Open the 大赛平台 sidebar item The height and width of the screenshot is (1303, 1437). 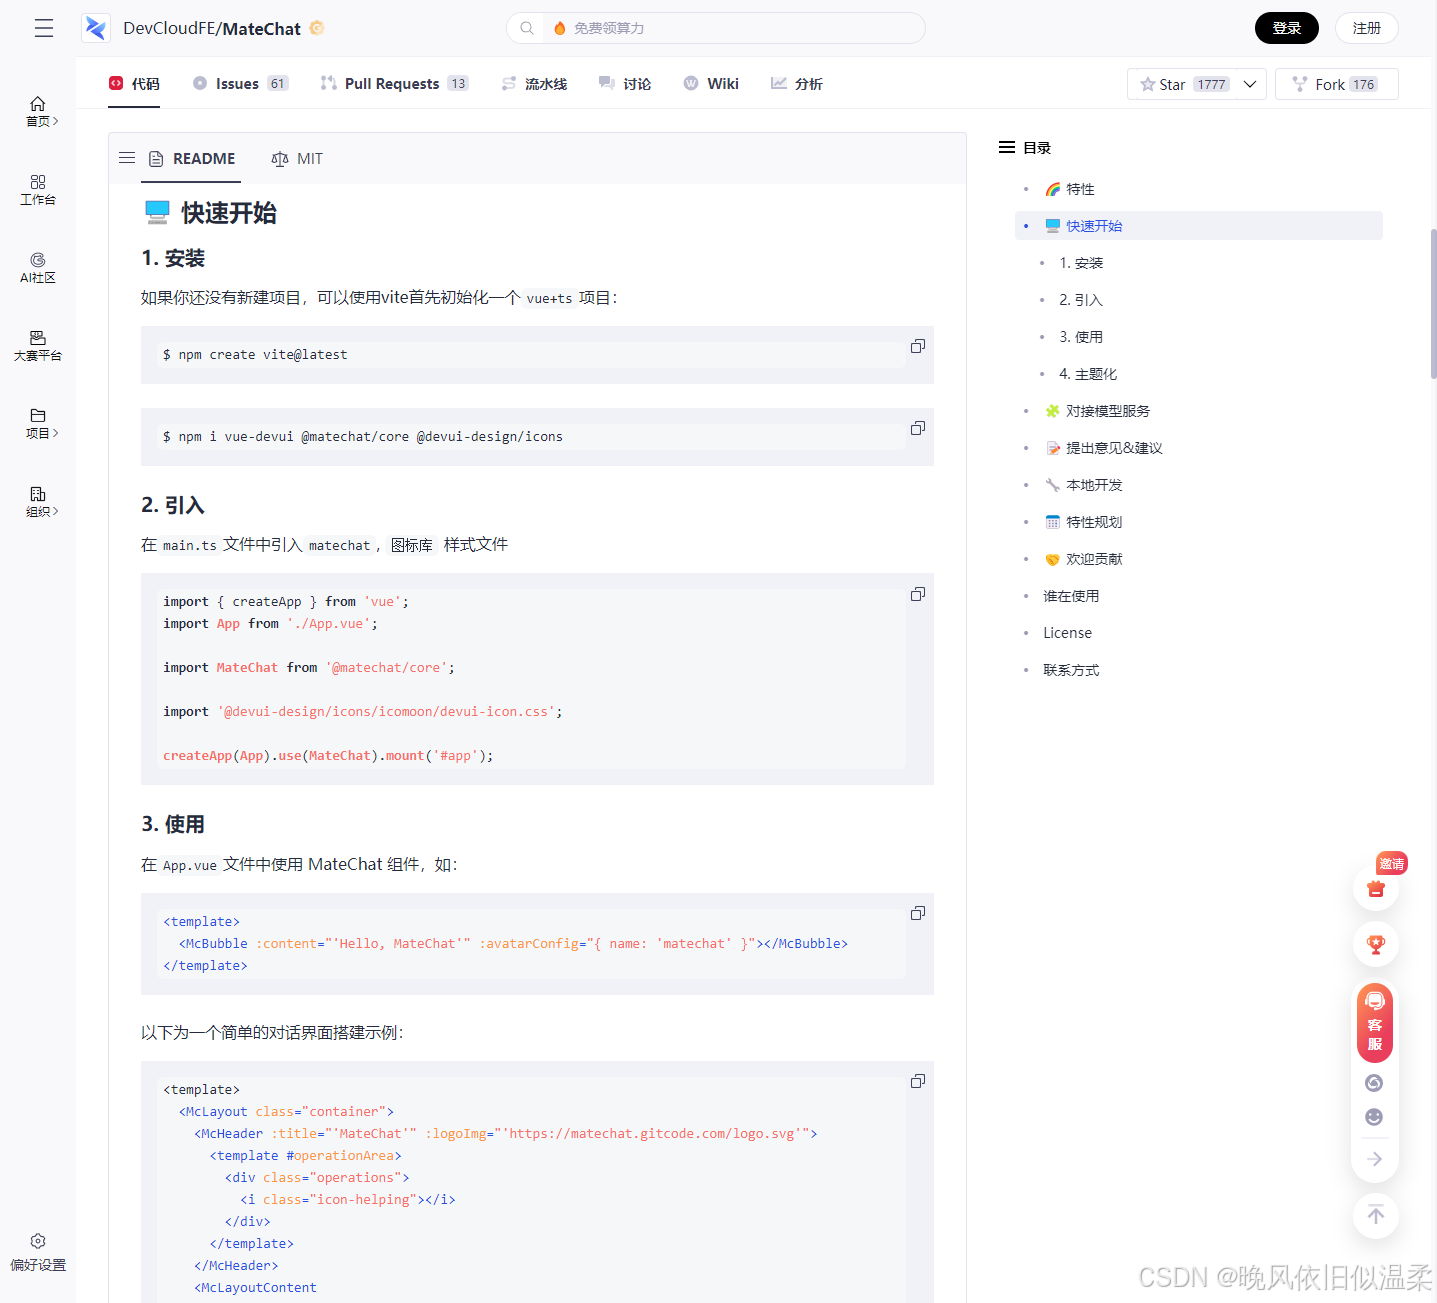pyautogui.click(x=38, y=346)
